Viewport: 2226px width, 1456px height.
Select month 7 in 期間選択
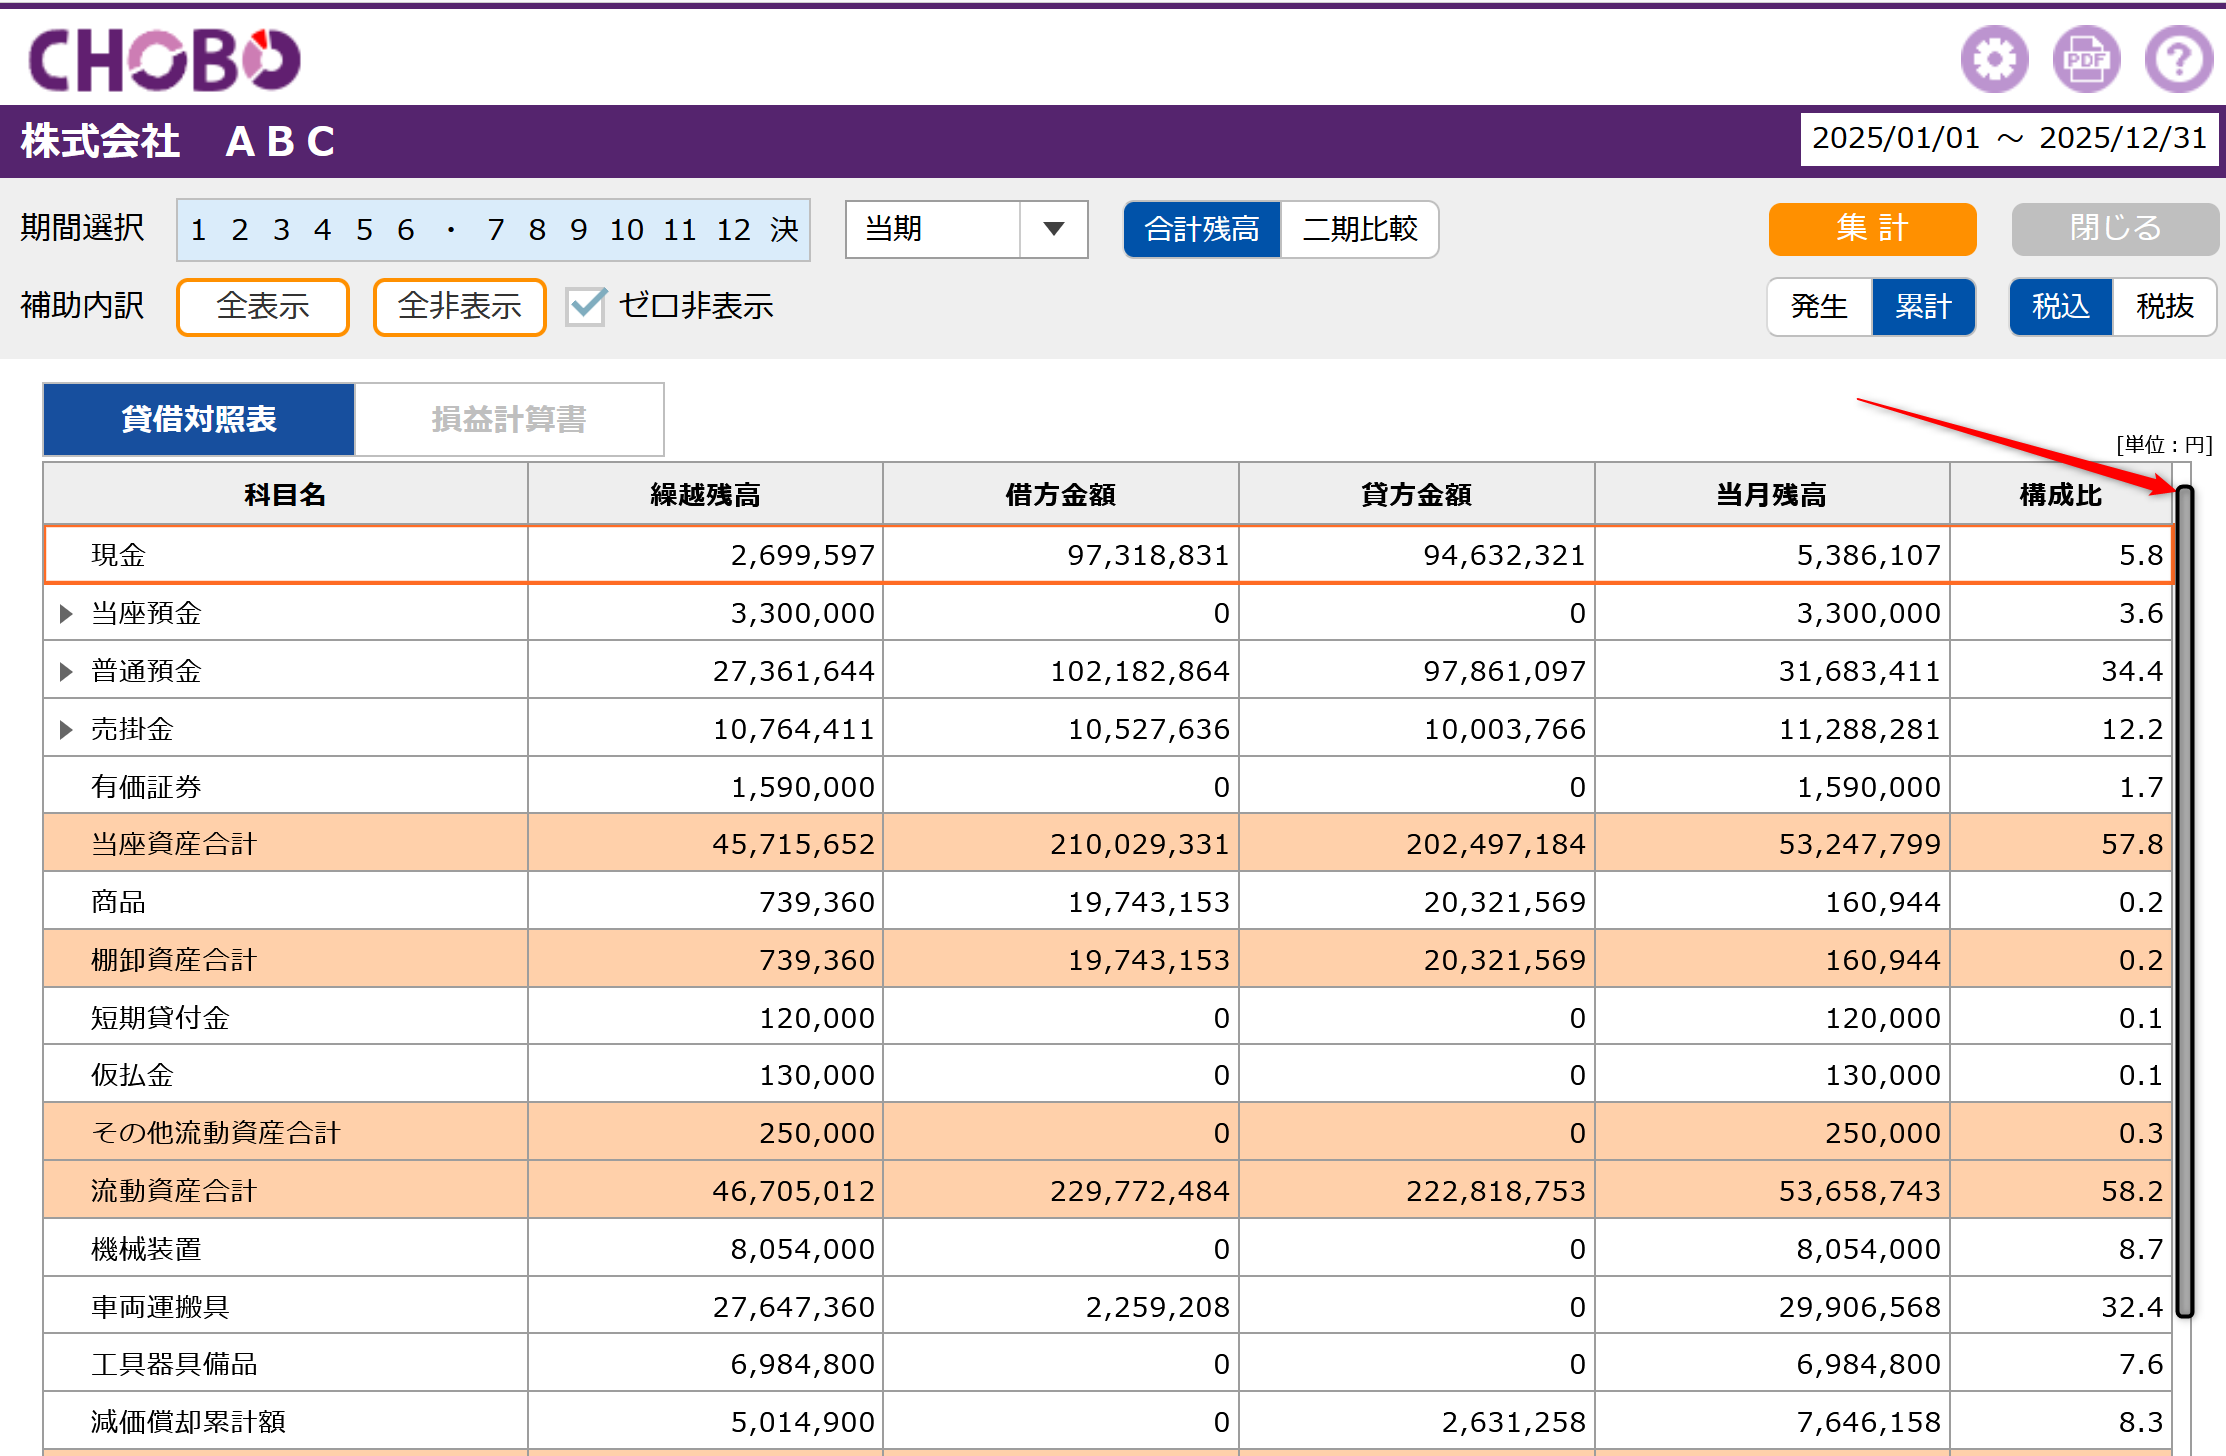pyautogui.click(x=496, y=230)
